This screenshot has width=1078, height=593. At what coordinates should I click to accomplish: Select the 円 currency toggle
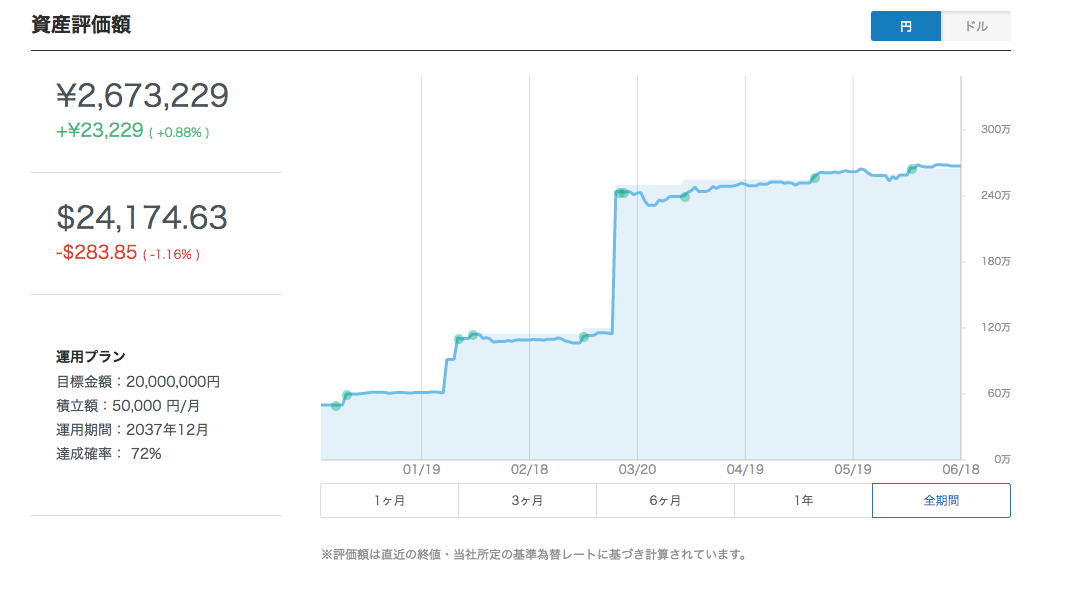(x=905, y=26)
